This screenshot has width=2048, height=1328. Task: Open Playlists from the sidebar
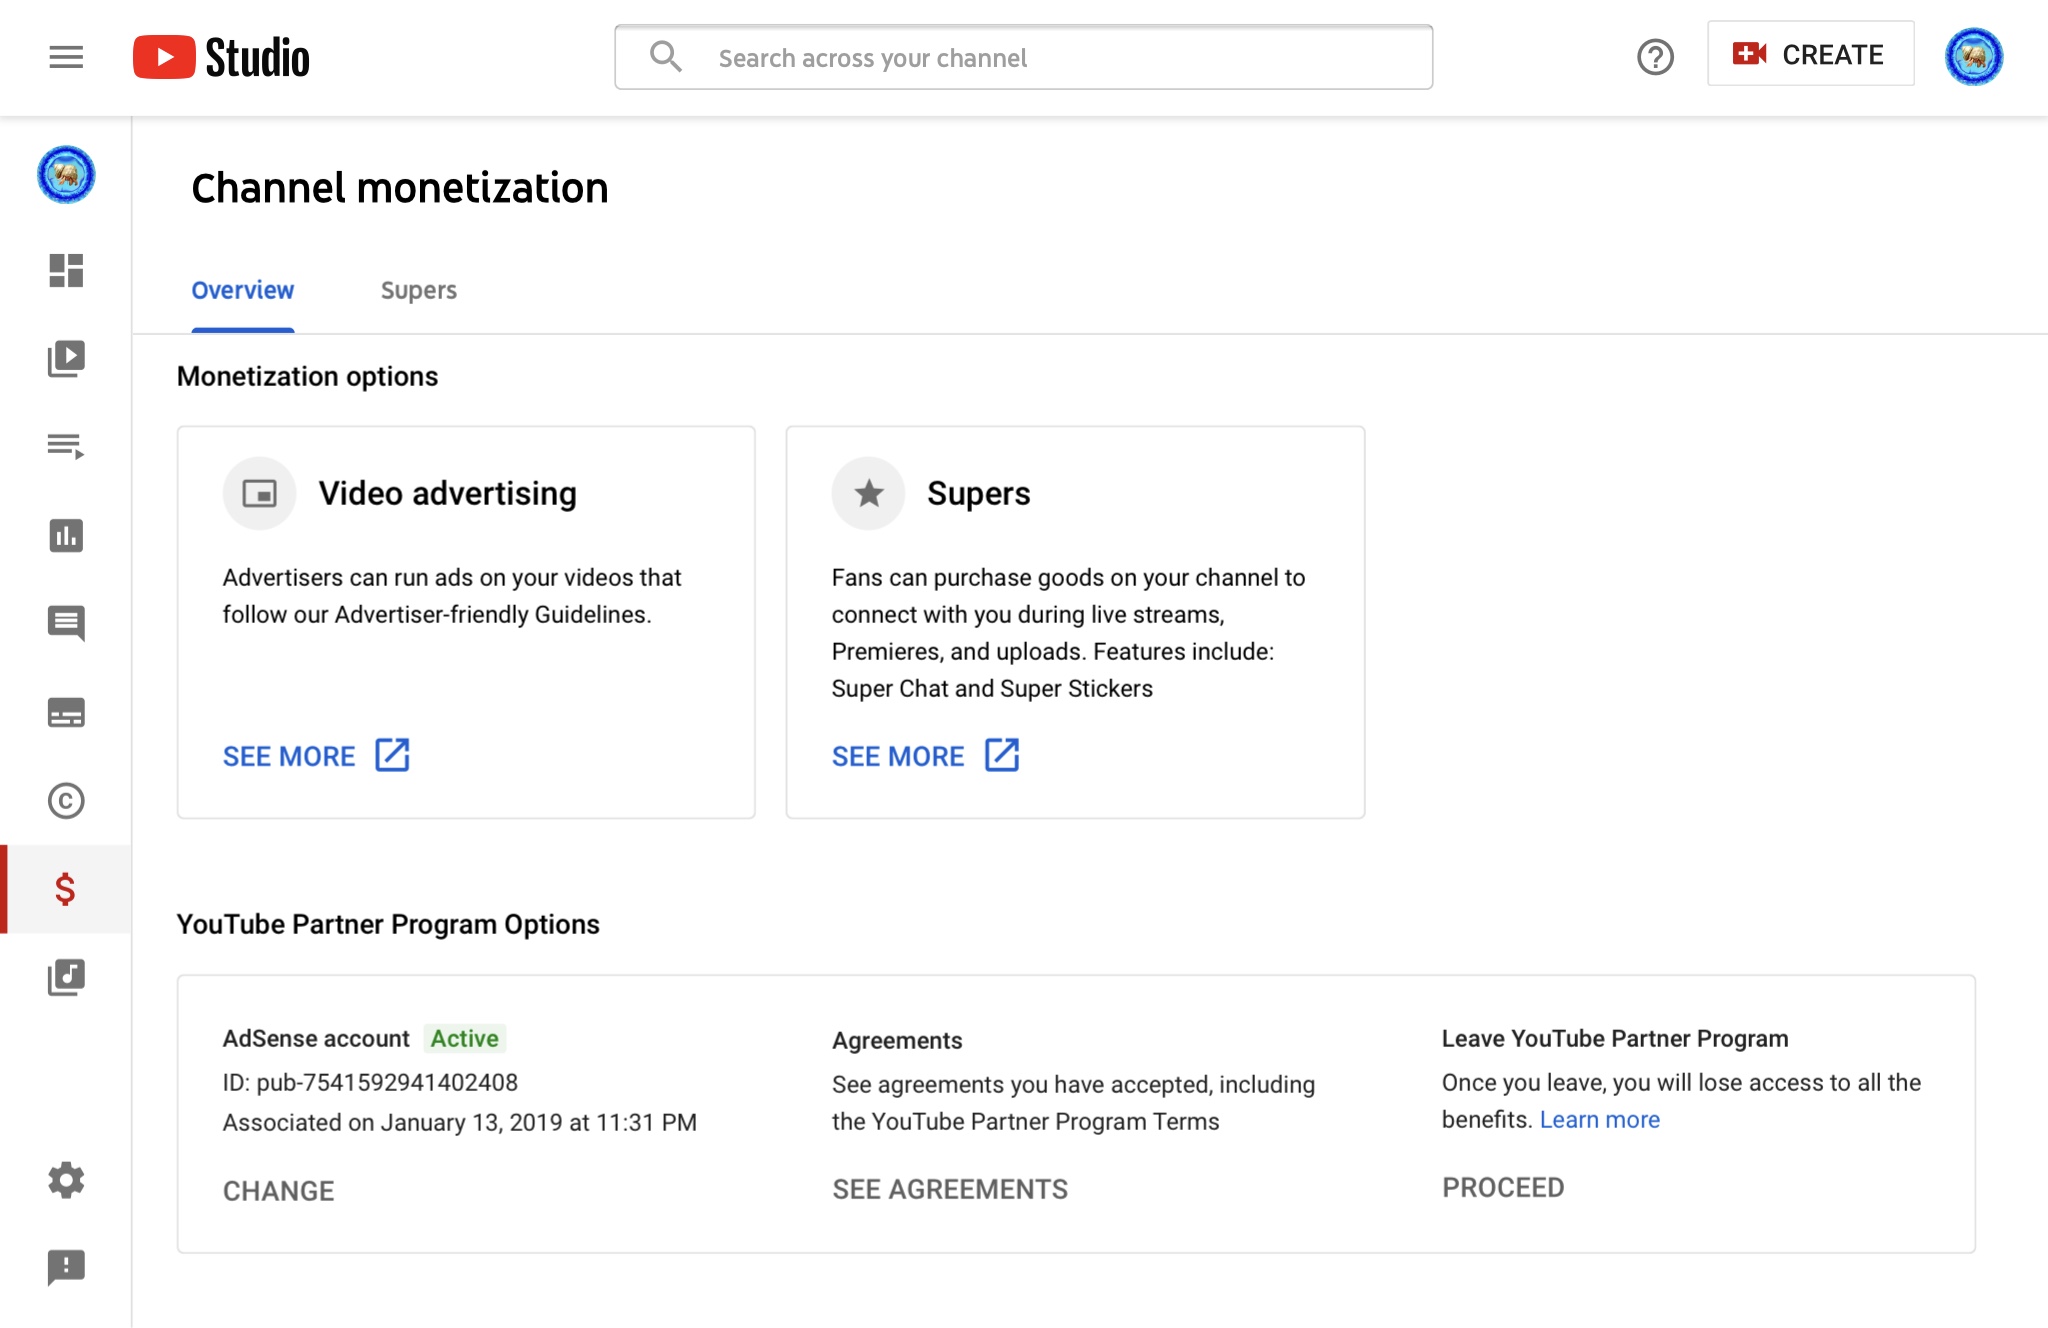coord(66,446)
